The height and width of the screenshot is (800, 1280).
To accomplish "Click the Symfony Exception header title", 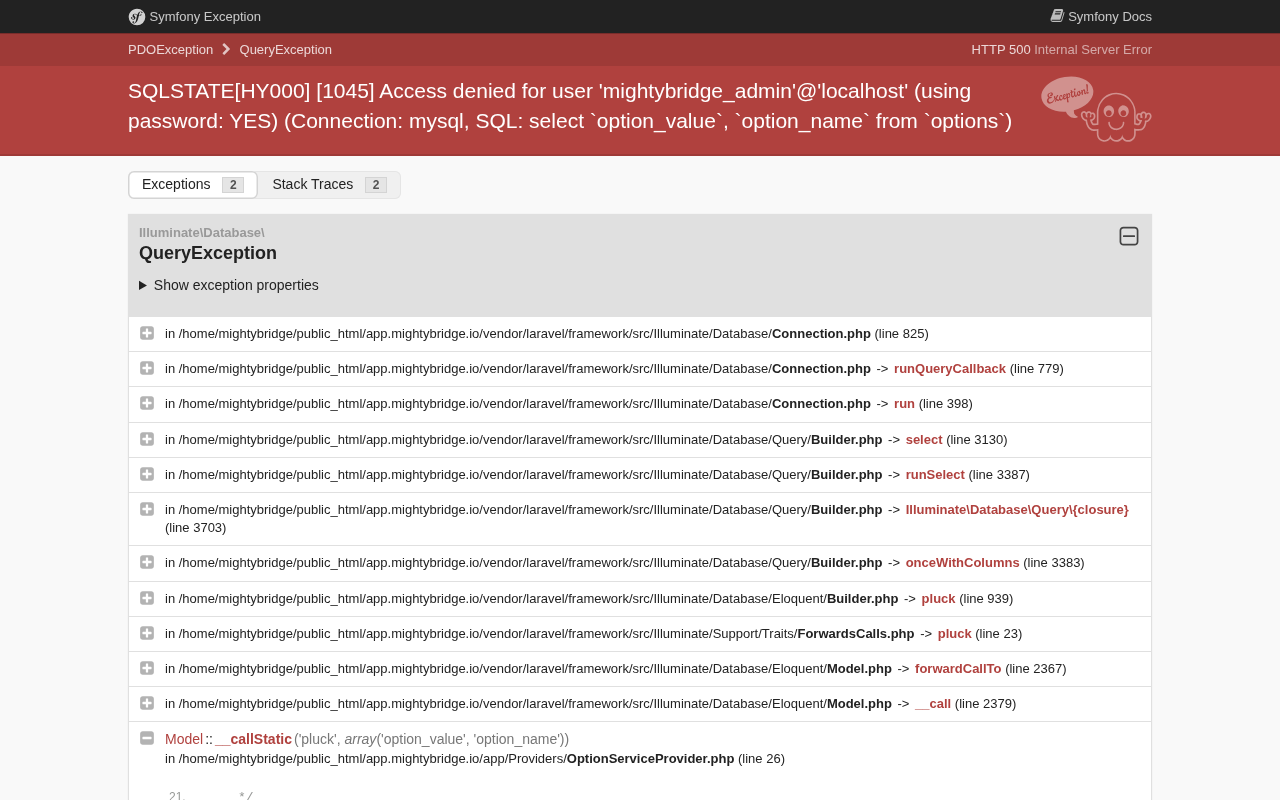I will pos(205,17).
